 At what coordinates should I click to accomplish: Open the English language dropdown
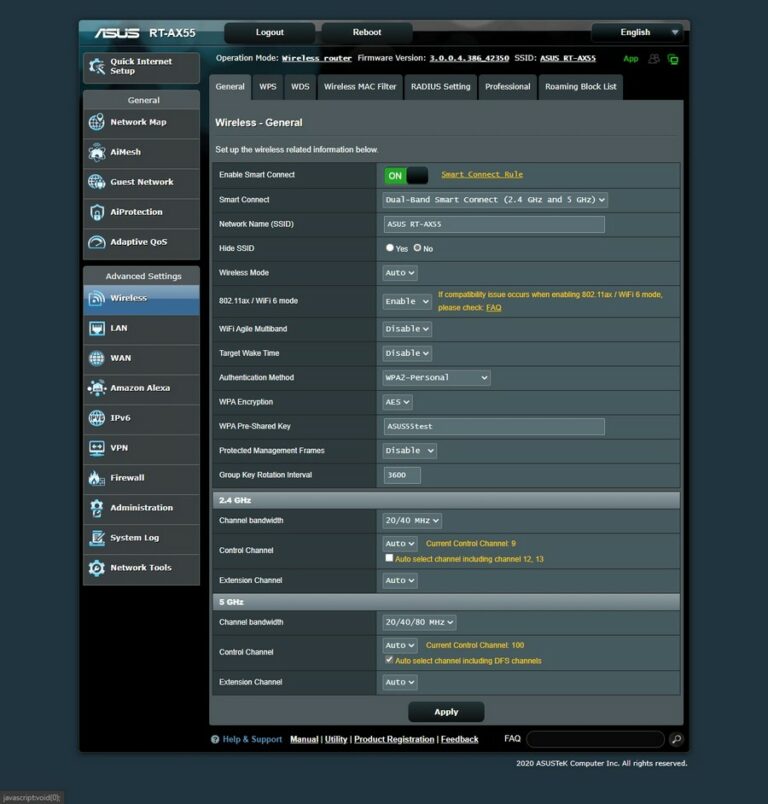point(637,32)
